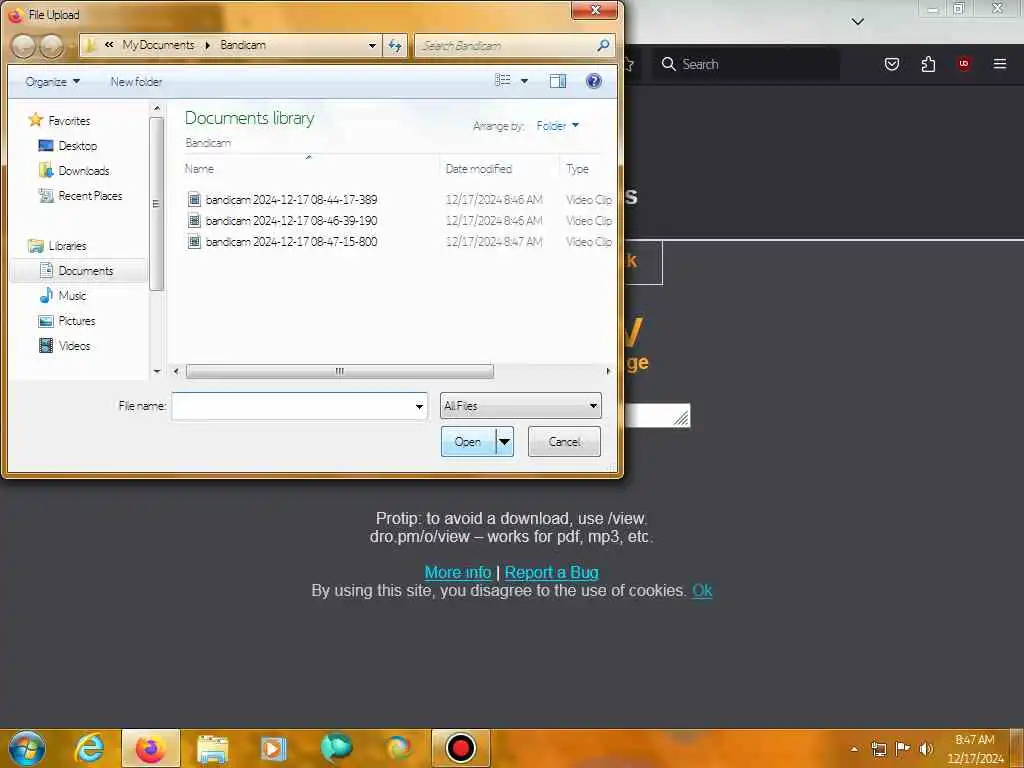Refresh the Bandicam folder listing
The height and width of the screenshot is (768, 1024).
395,46
